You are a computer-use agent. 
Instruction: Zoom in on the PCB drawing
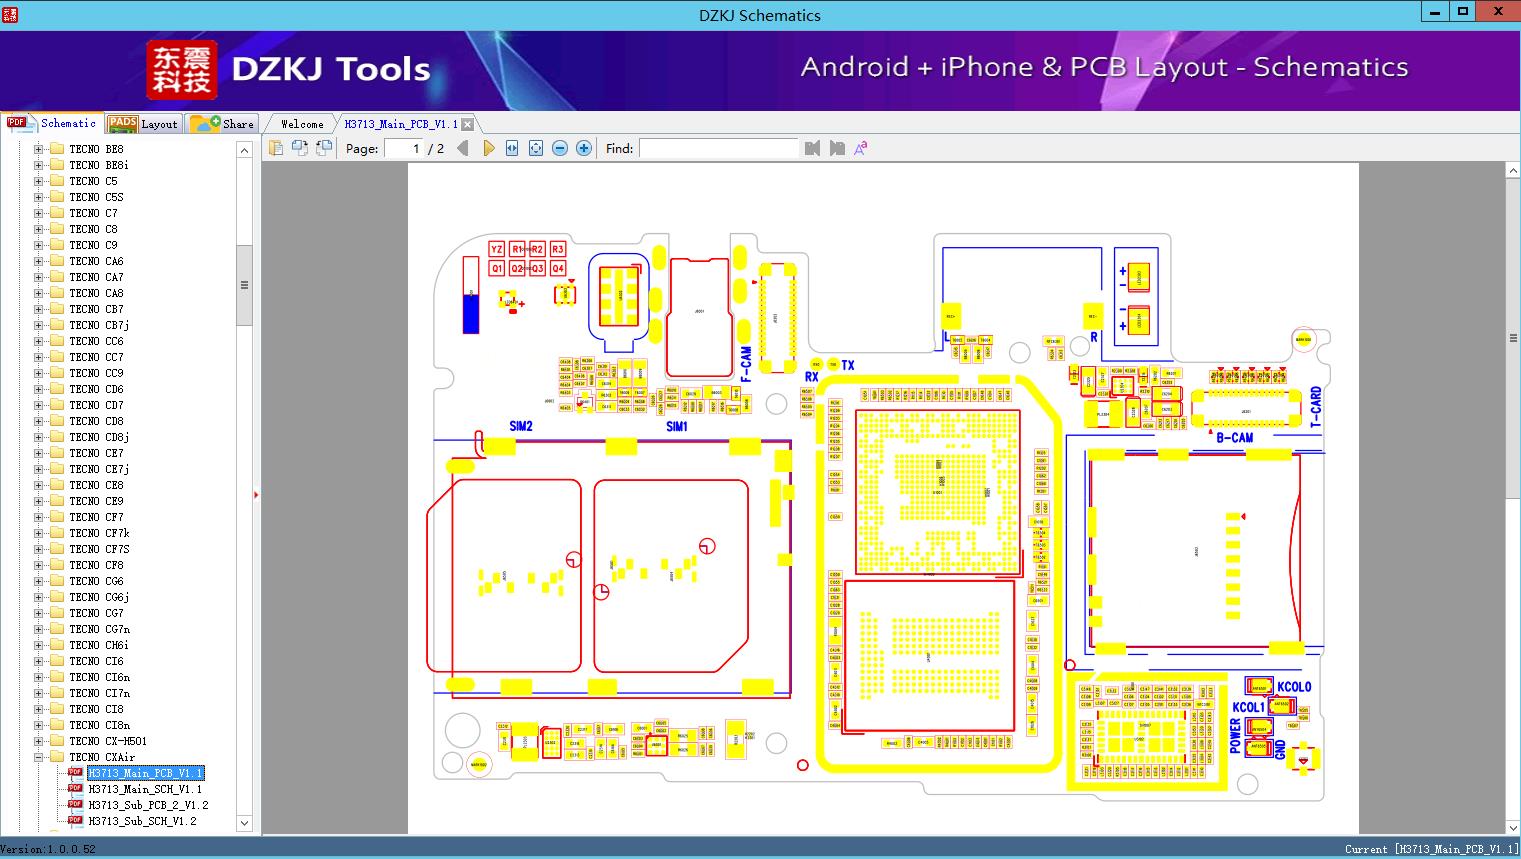(584, 148)
